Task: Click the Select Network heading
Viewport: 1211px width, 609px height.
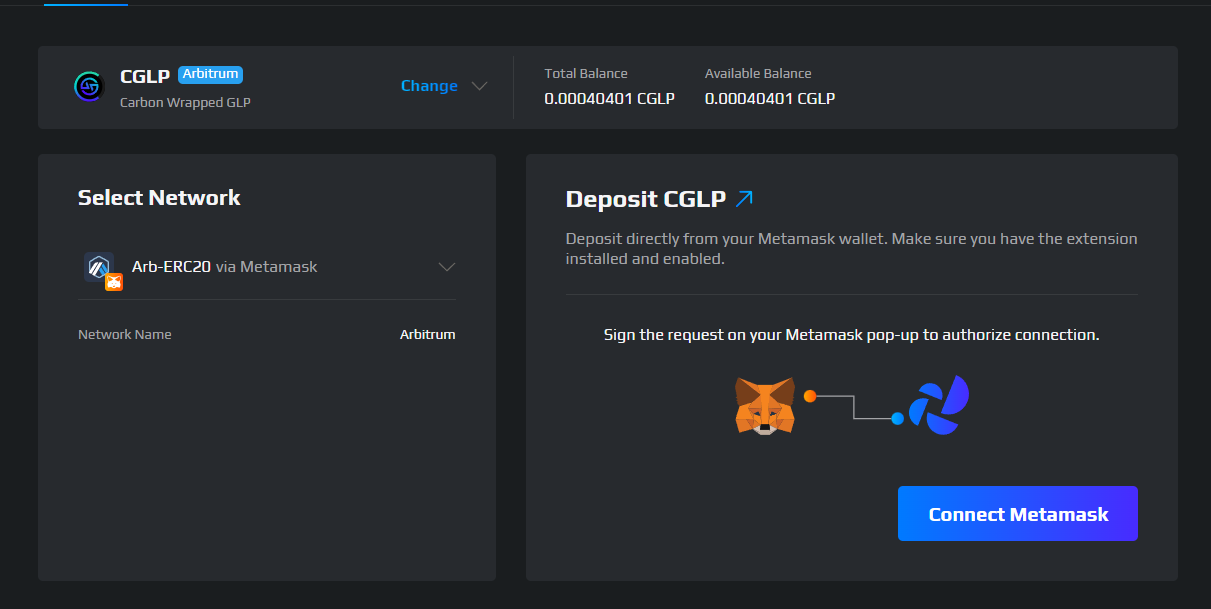Action: [x=159, y=198]
